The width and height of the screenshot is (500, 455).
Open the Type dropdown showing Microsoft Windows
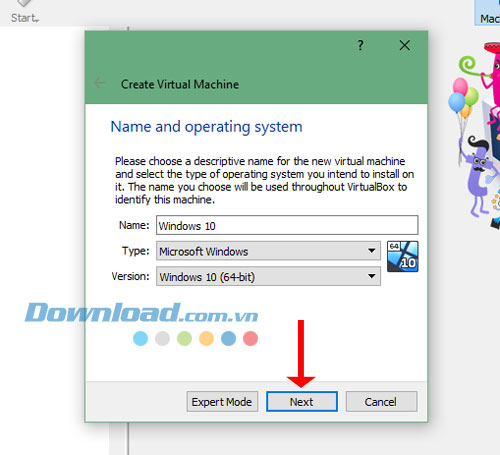tap(268, 251)
